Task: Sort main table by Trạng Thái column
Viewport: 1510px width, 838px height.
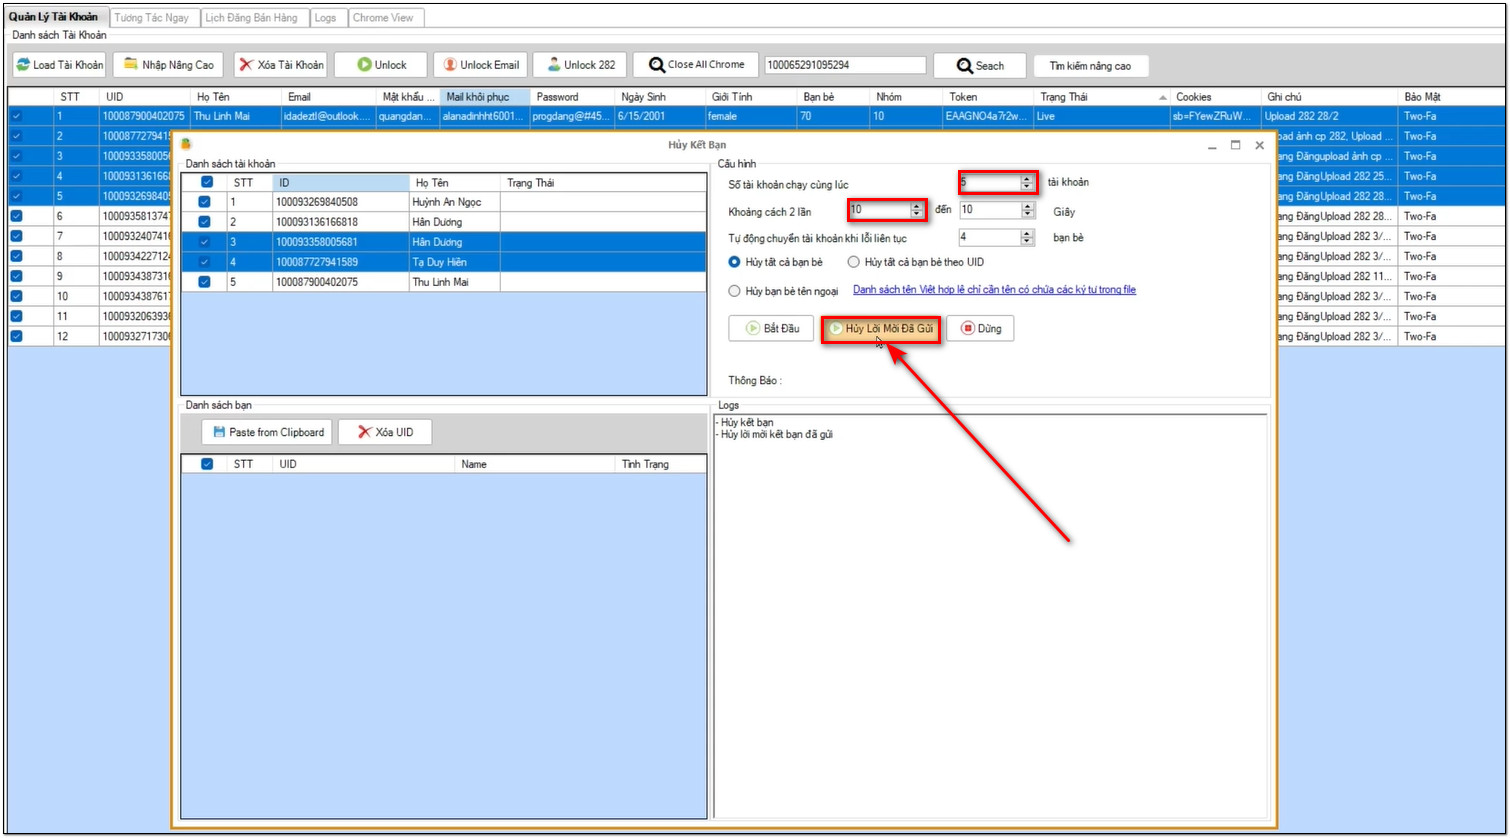Action: pos(1102,97)
